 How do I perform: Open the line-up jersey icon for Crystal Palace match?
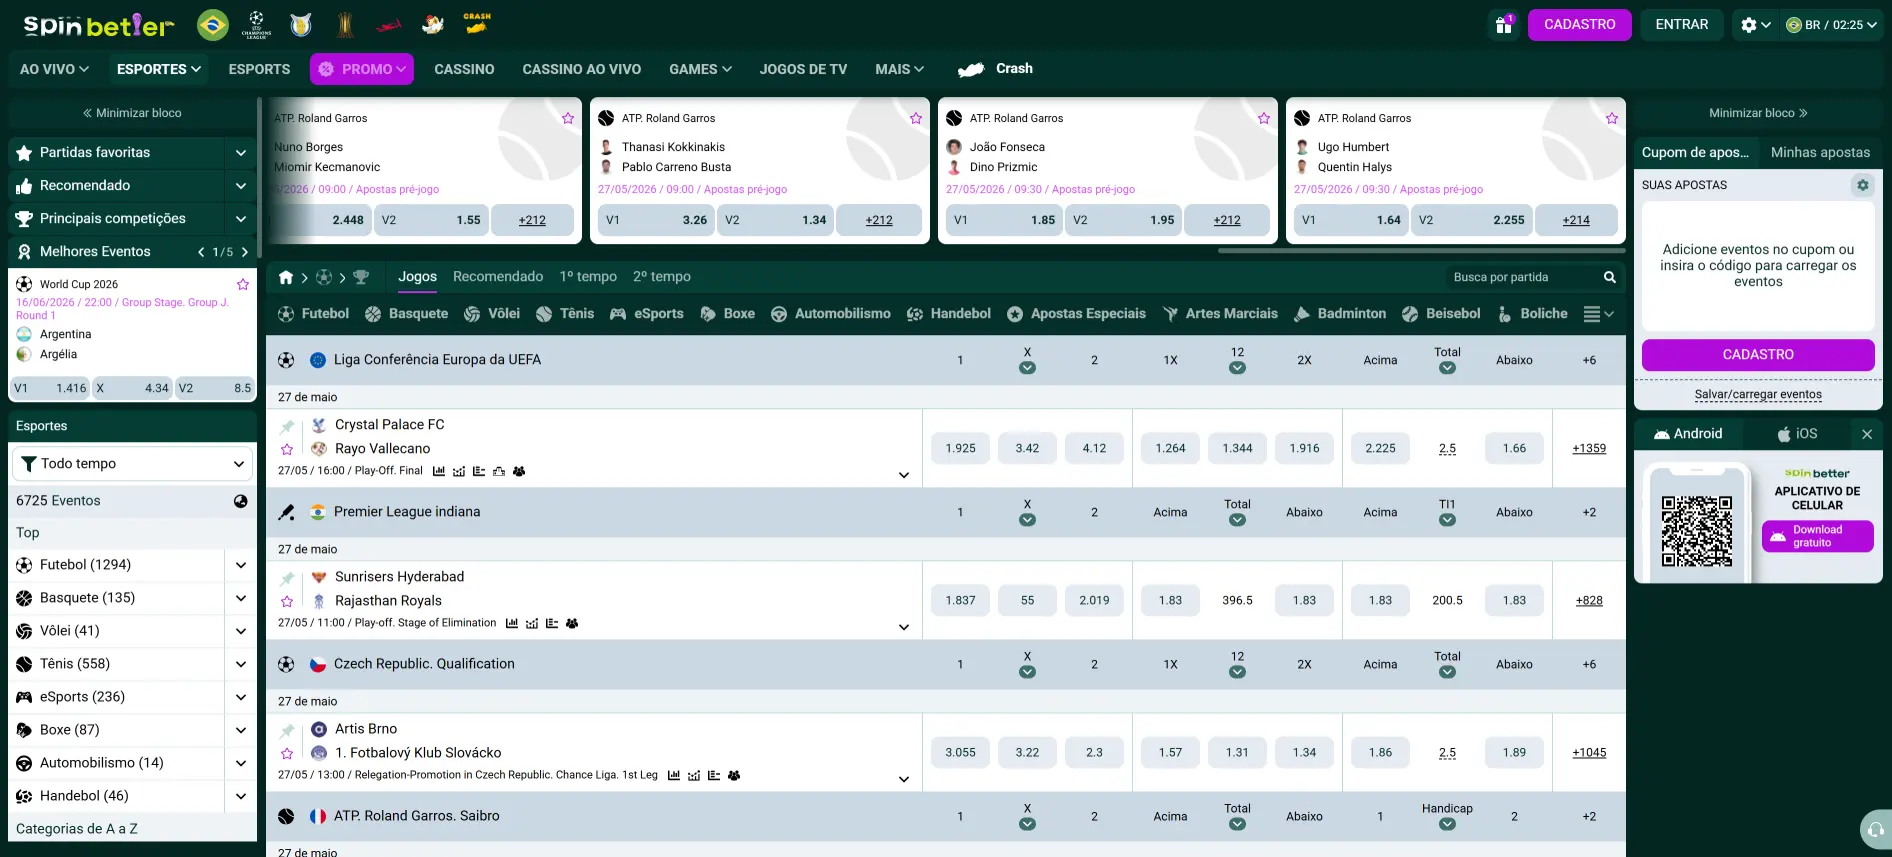click(x=499, y=471)
